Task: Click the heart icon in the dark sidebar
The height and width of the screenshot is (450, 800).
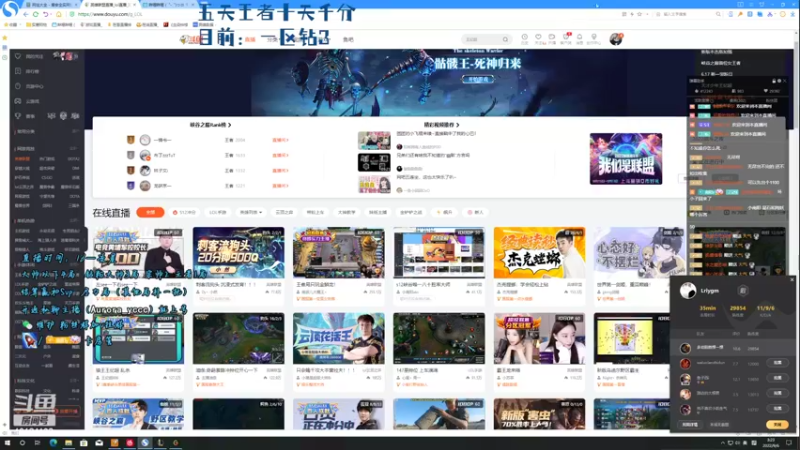Action: click(x=18, y=56)
